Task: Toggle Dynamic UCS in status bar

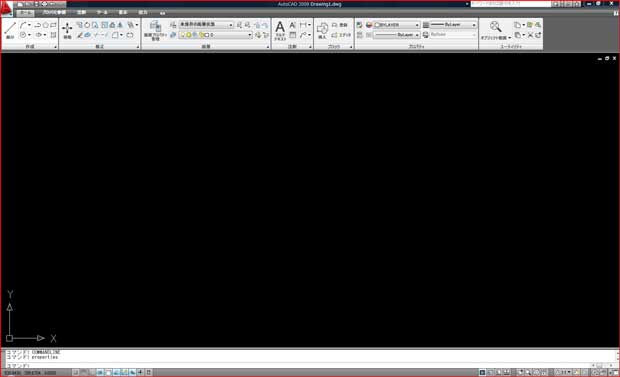Action: point(124,372)
